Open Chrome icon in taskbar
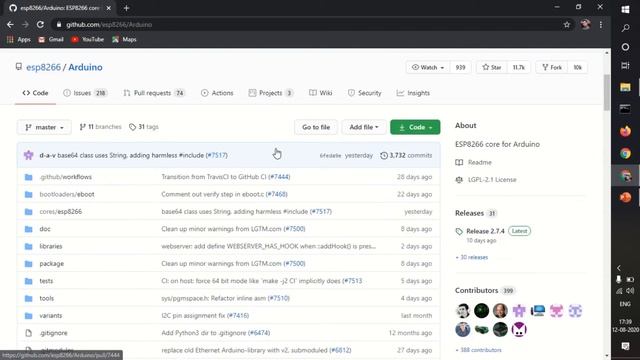 (625, 153)
